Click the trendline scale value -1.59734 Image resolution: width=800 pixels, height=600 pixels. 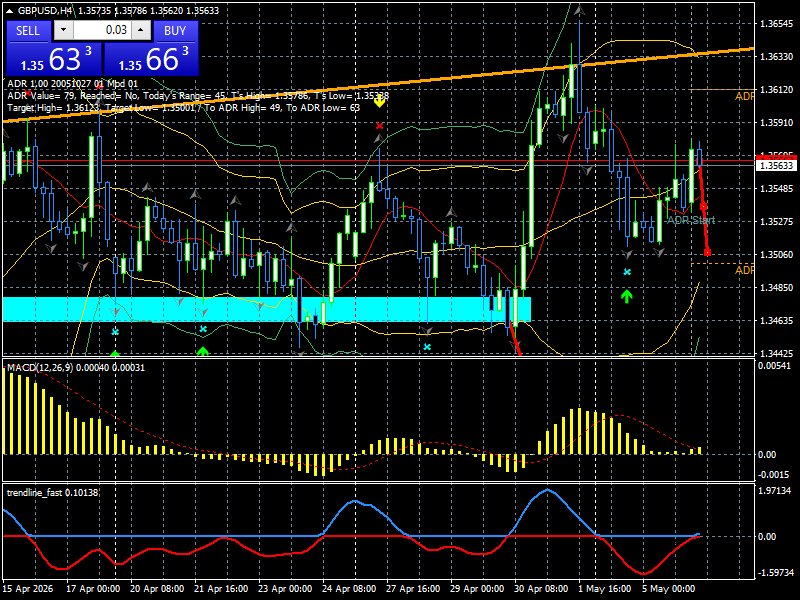point(774,572)
